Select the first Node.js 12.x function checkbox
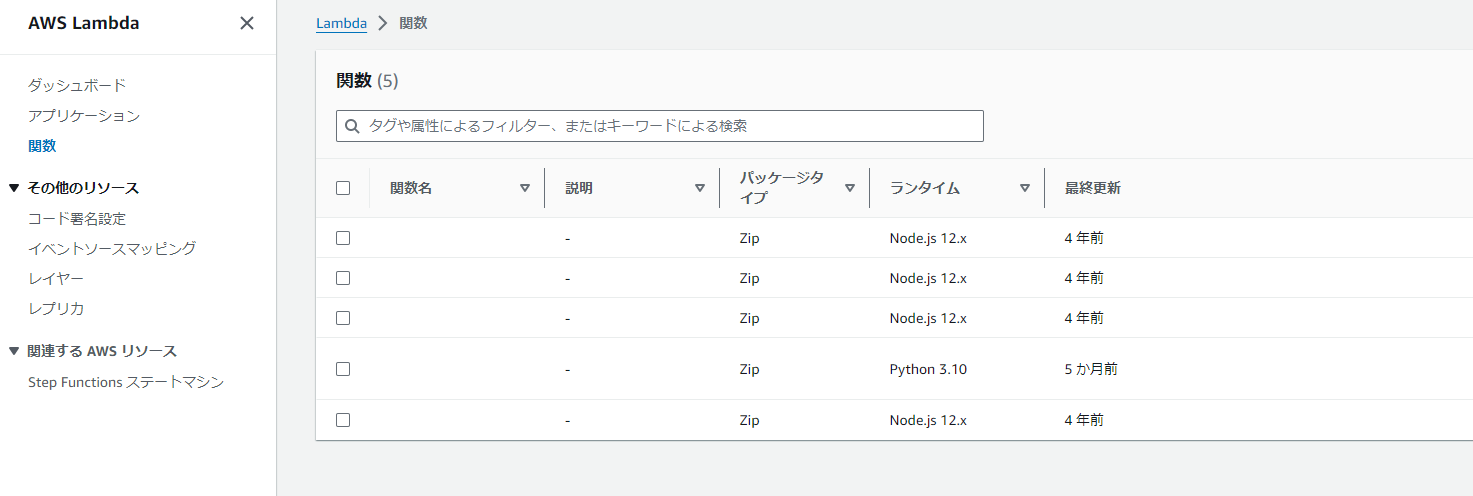 pyautogui.click(x=343, y=238)
